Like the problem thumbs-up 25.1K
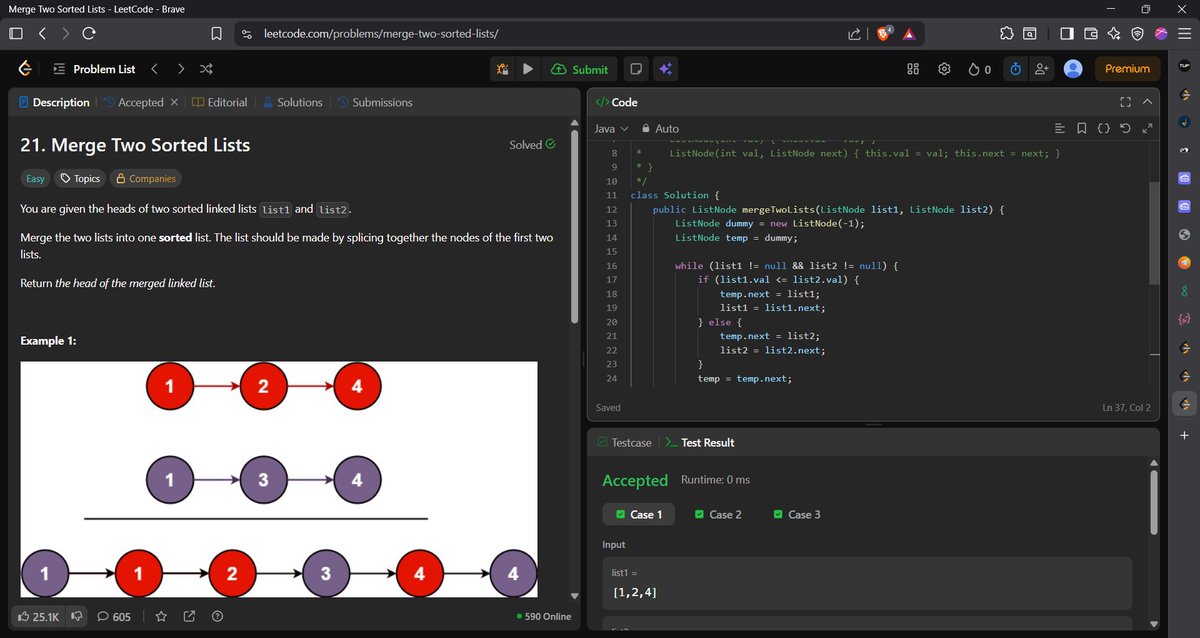Screen dimensions: 1200x638 39,616
